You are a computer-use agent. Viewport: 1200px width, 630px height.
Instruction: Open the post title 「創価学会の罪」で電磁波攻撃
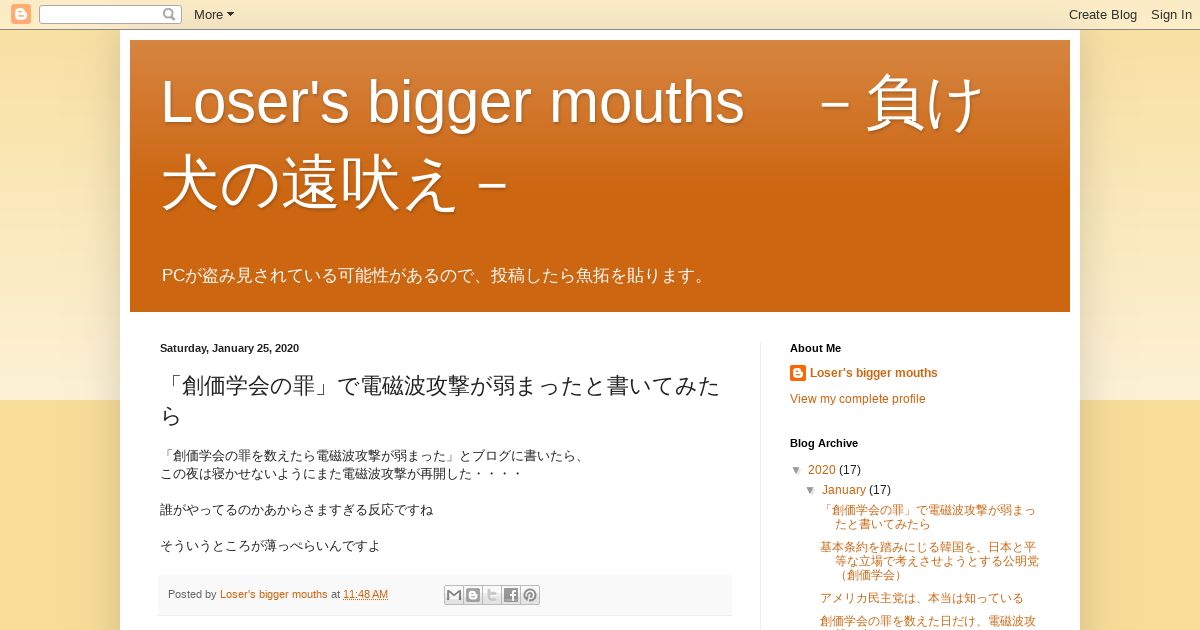pyautogui.click(x=440, y=400)
